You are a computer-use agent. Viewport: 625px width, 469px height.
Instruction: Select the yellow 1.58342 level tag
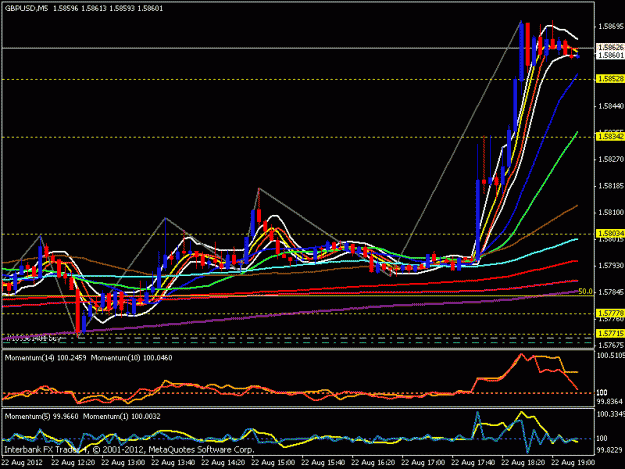click(x=610, y=137)
